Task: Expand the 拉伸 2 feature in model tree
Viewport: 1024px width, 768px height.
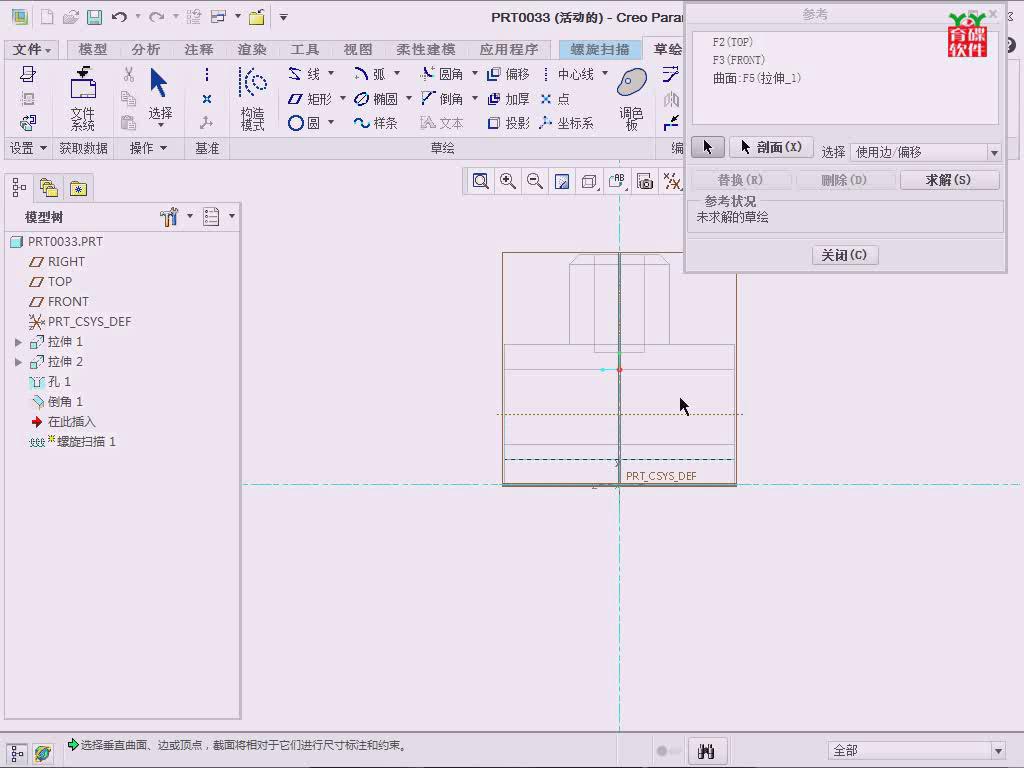Action: click(x=18, y=362)
